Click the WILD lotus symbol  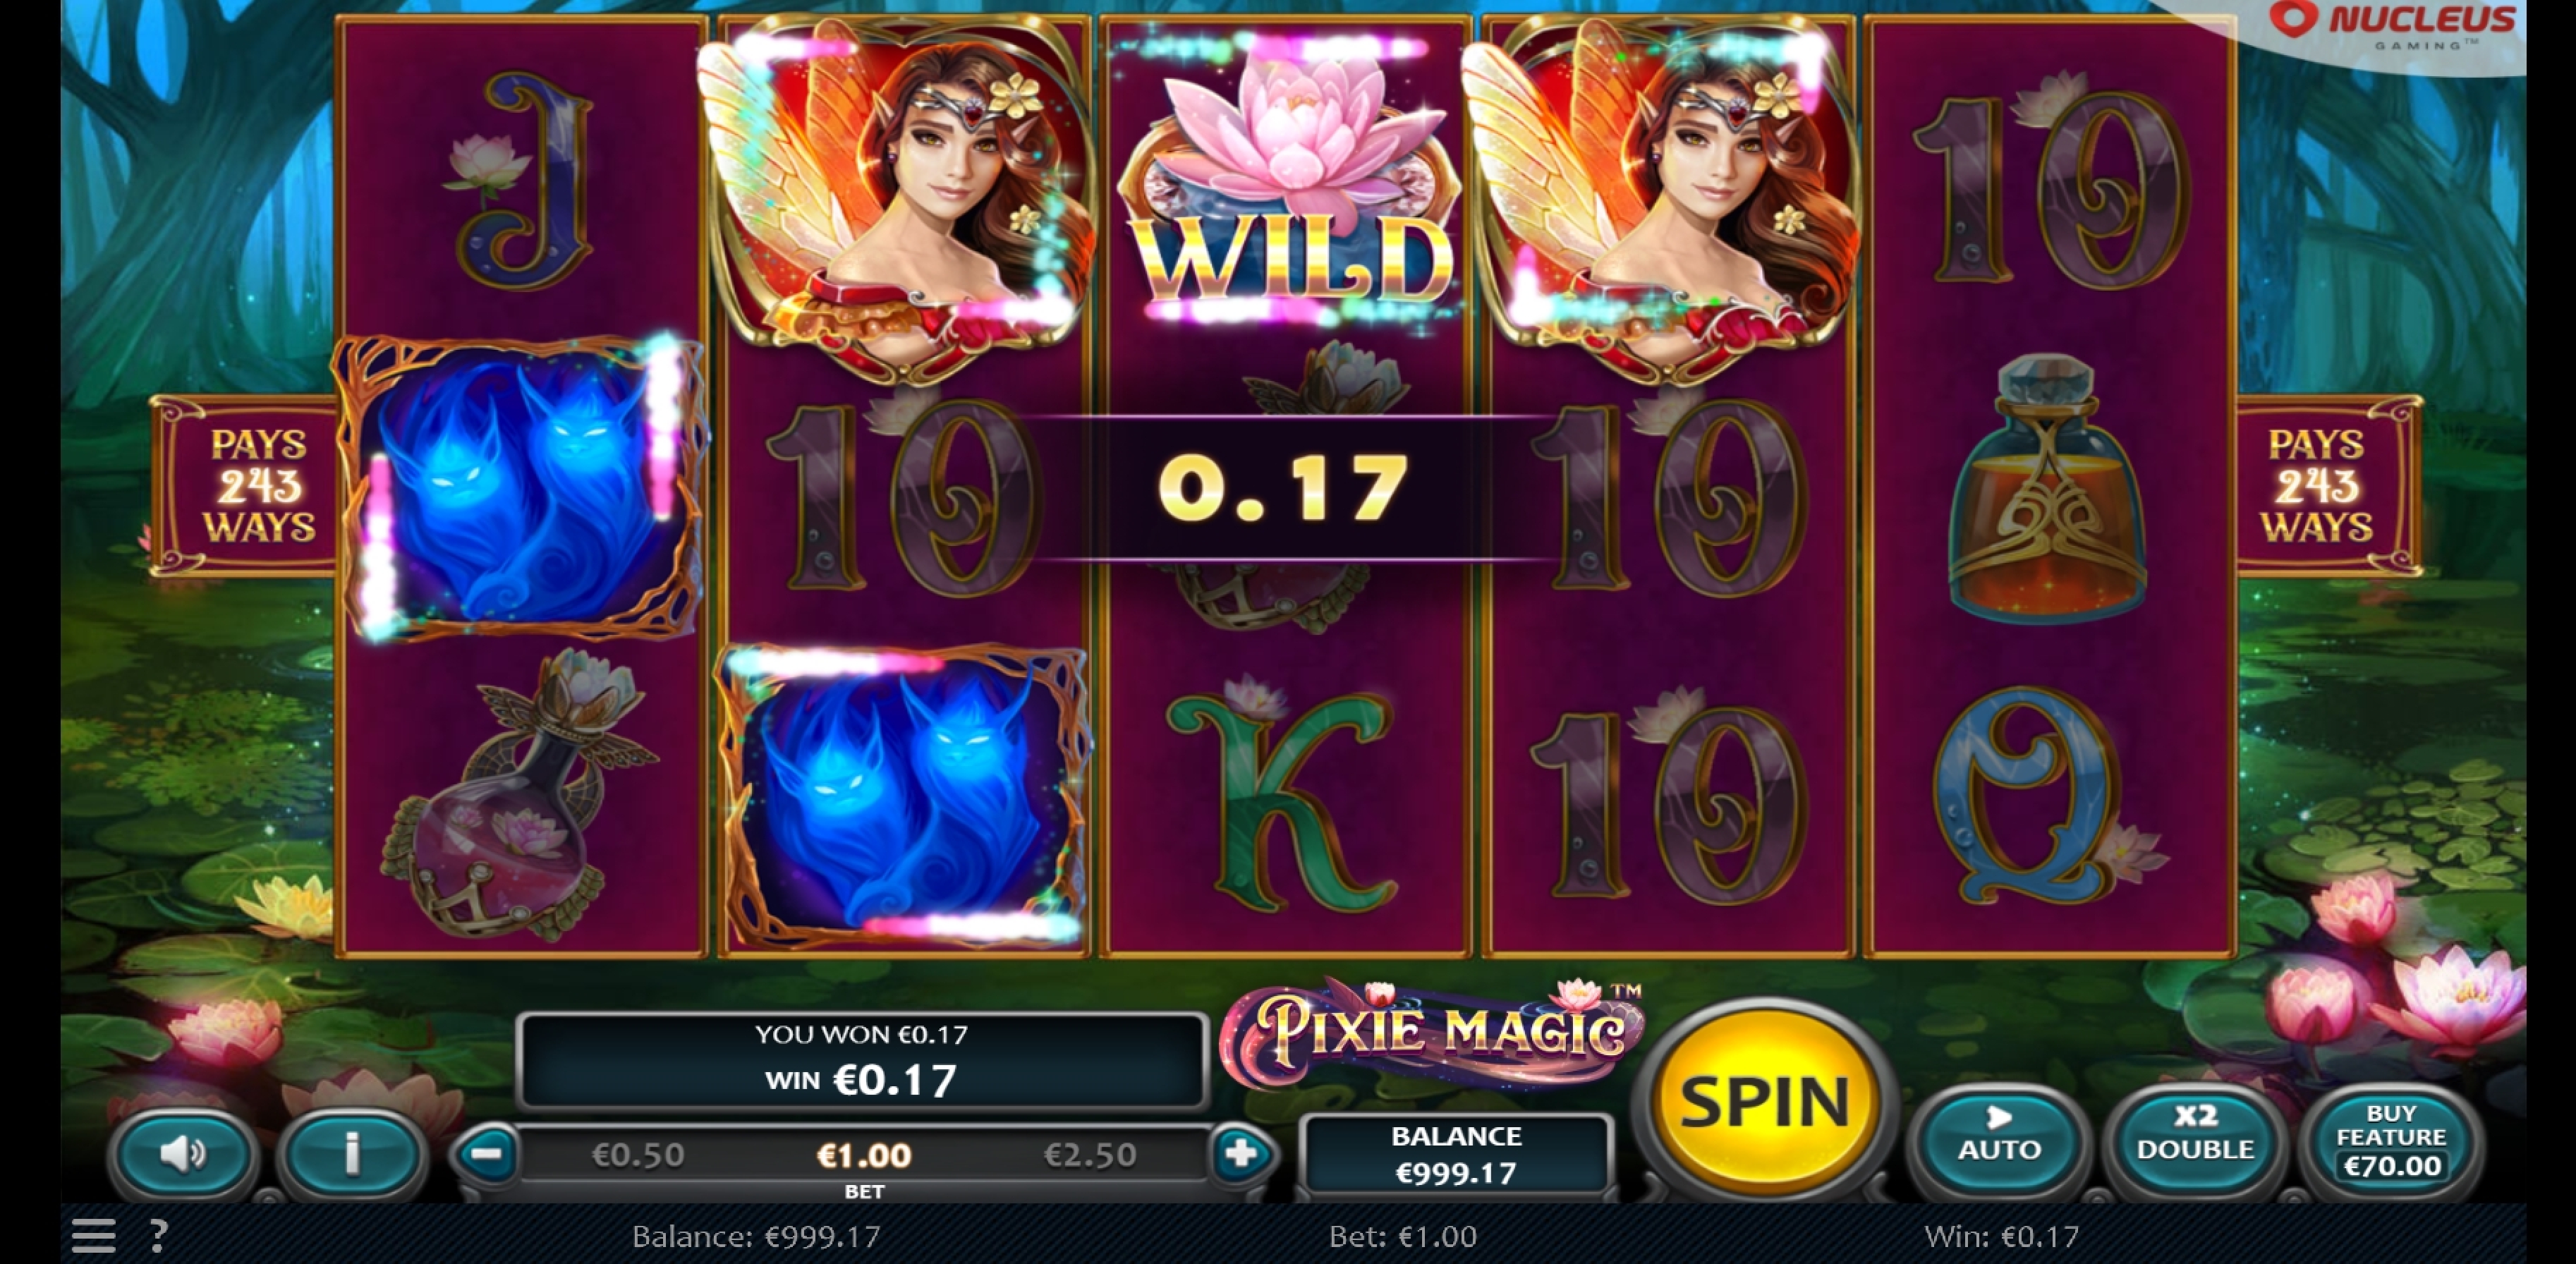point(1286,180)
